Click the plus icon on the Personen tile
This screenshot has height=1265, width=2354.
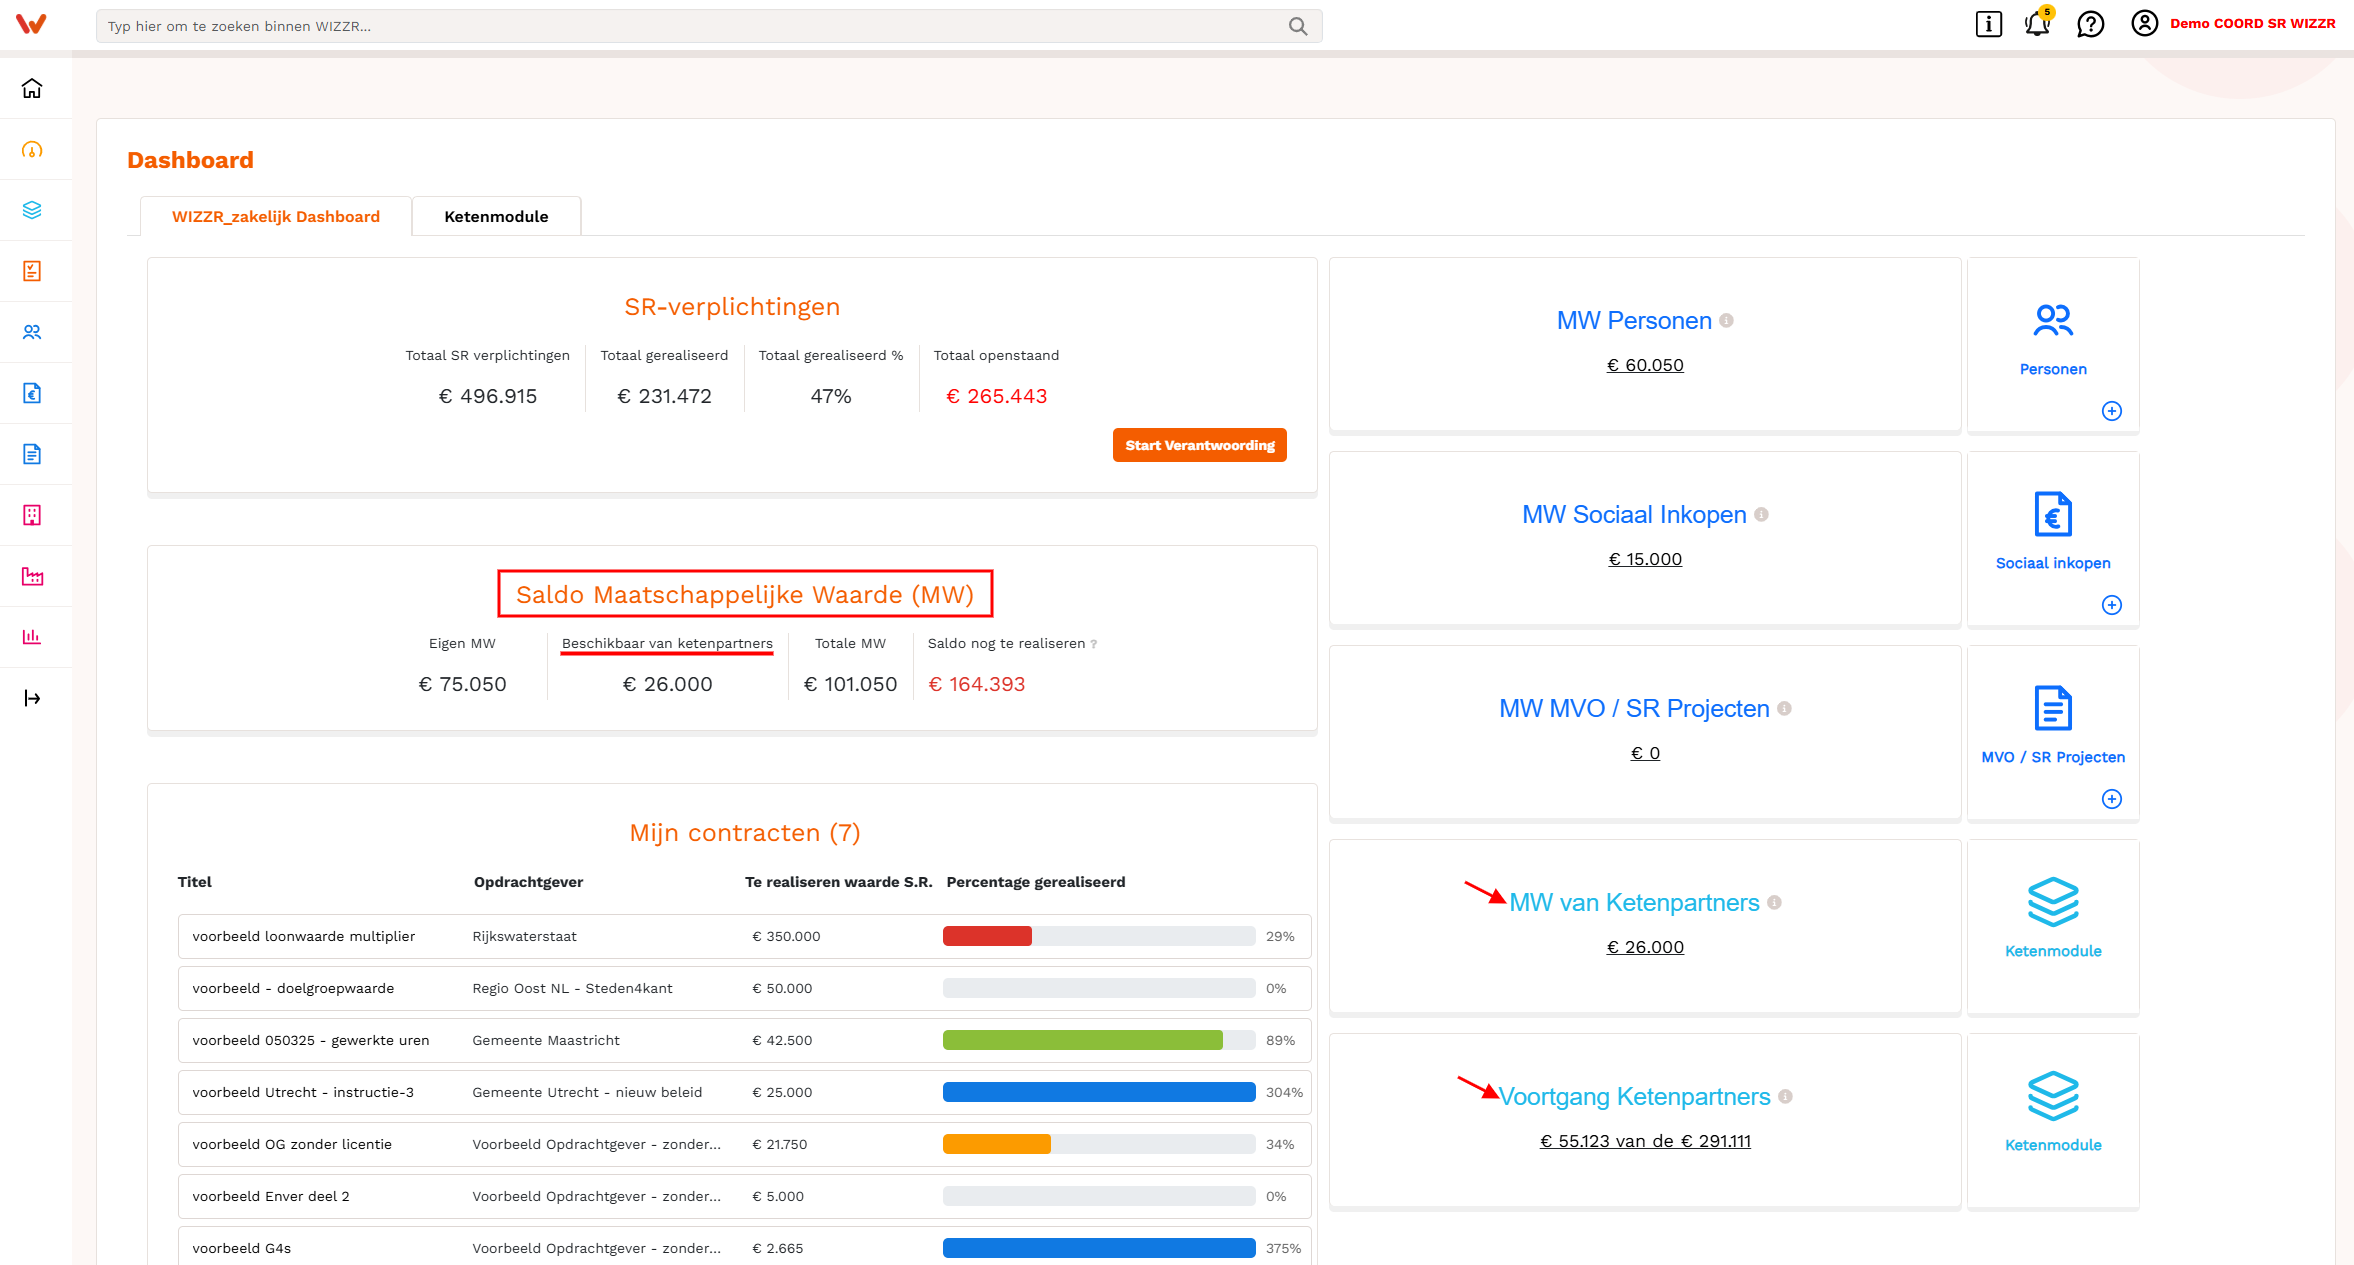(x=2111, y=411)
